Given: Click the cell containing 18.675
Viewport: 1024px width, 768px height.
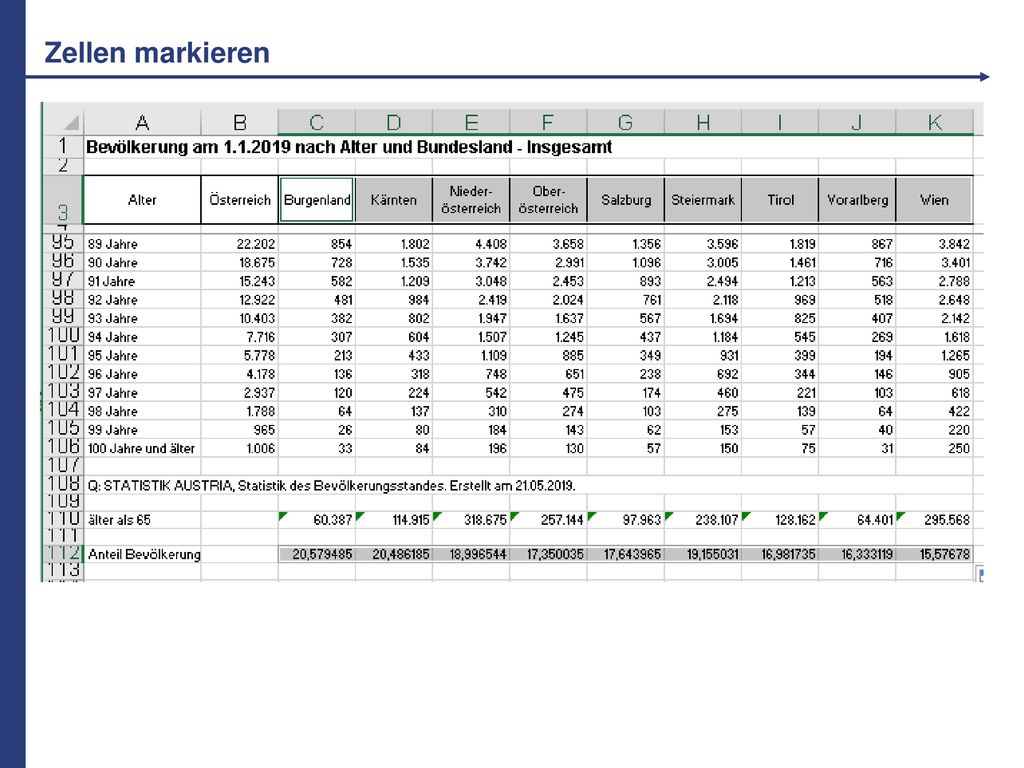Looking at the screenshot, I should pos(240,263).
